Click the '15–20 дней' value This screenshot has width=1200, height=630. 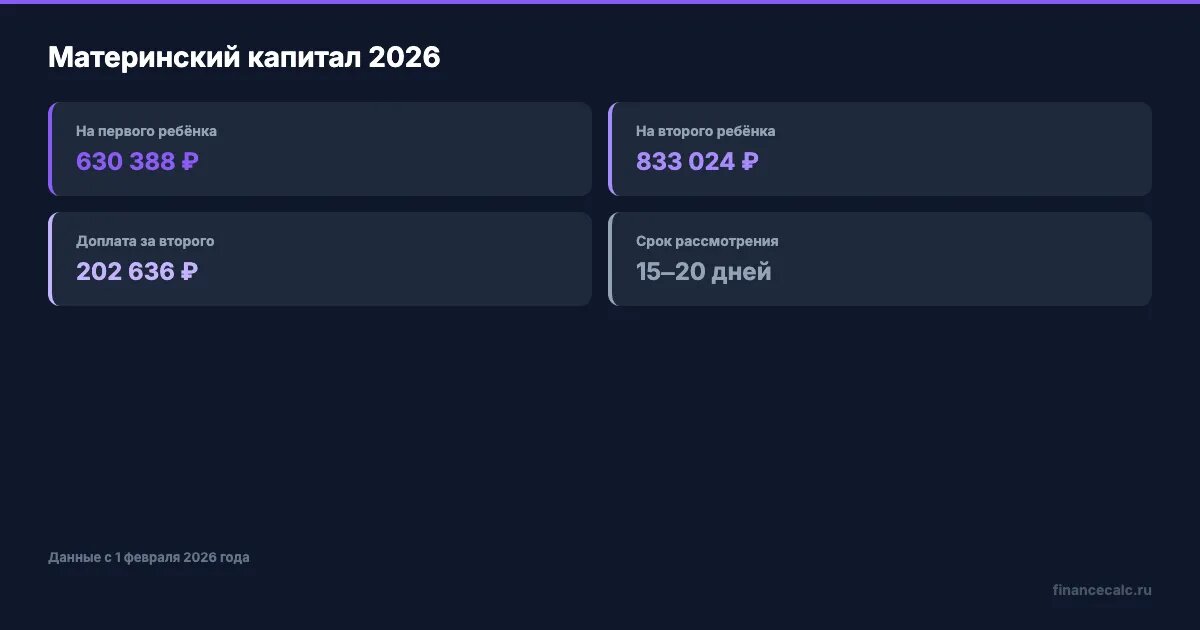704,271
